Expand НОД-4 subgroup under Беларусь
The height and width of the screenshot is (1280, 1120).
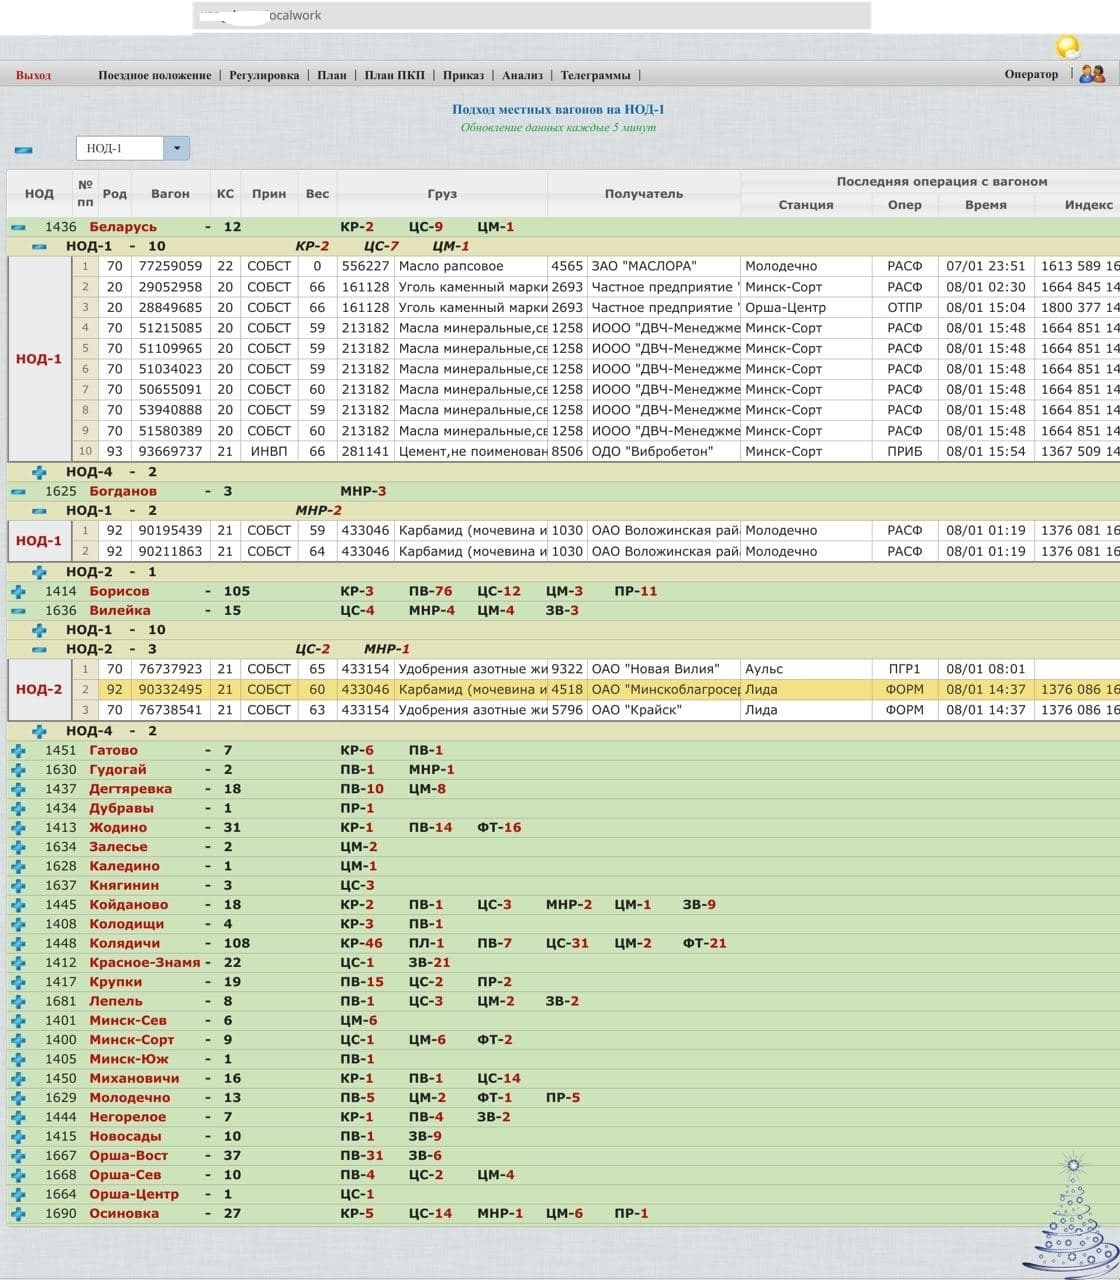pos(39,472)
